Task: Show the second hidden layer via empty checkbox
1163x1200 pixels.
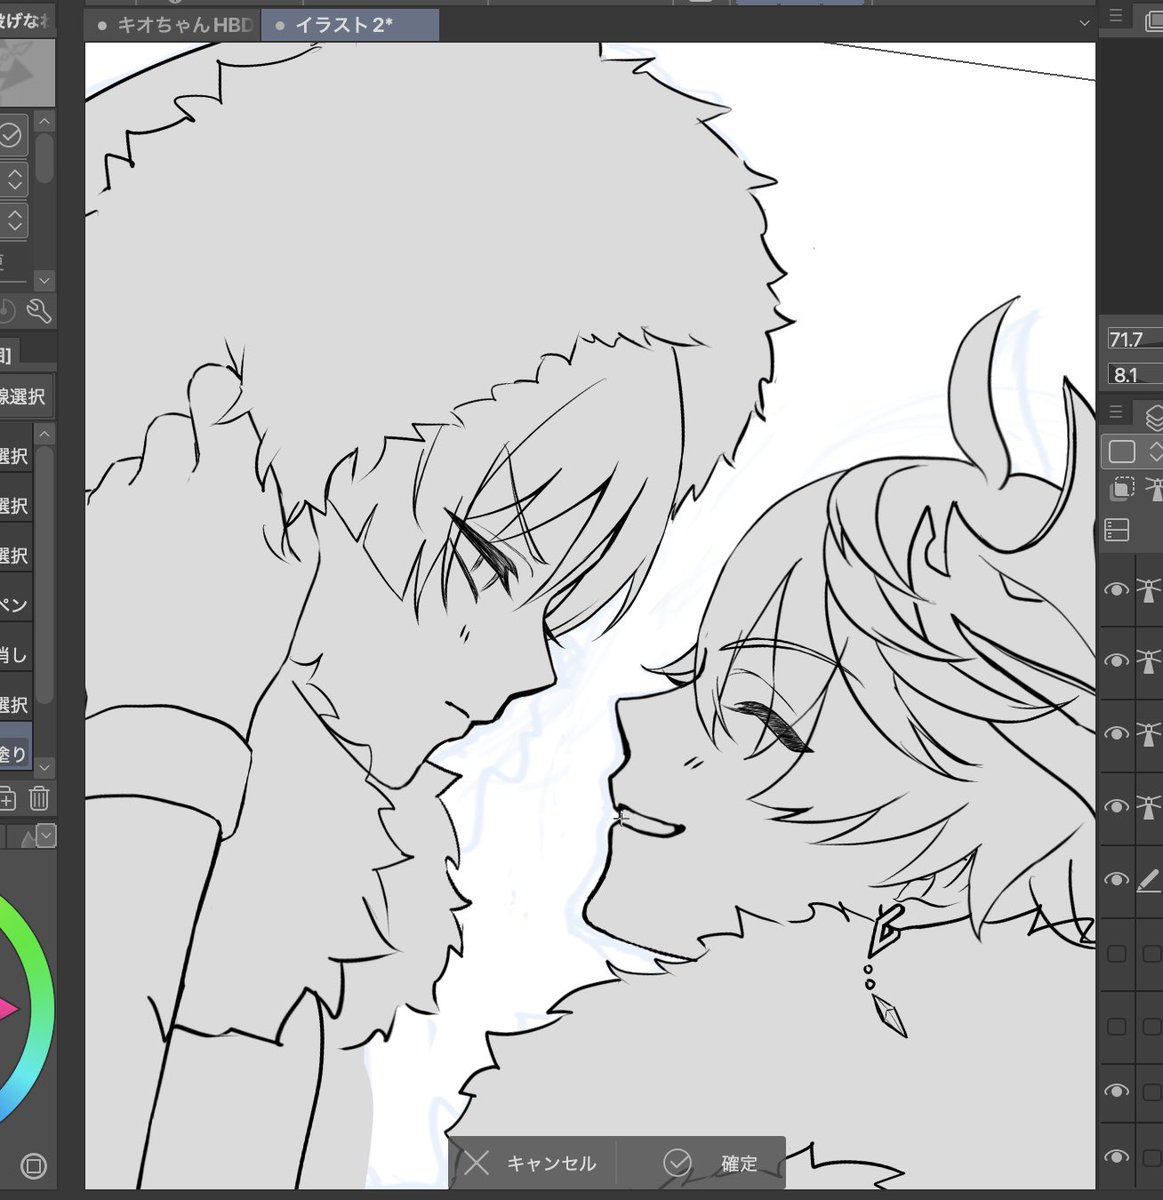Action: pyautogui.click(x=1116, y=1027)
